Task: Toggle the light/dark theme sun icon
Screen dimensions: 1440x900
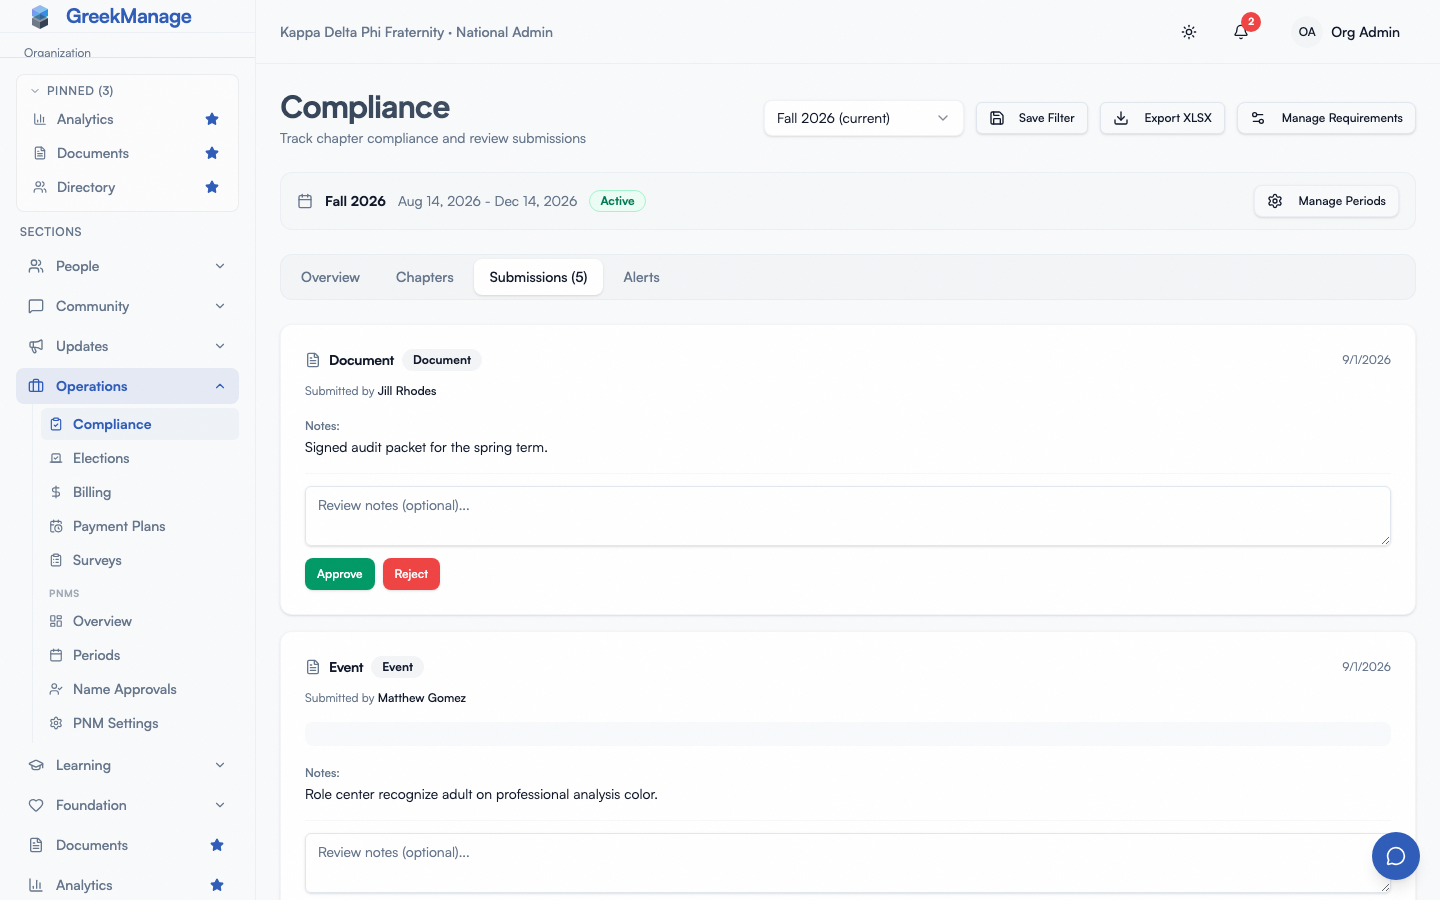Action: coord(1189,32)
